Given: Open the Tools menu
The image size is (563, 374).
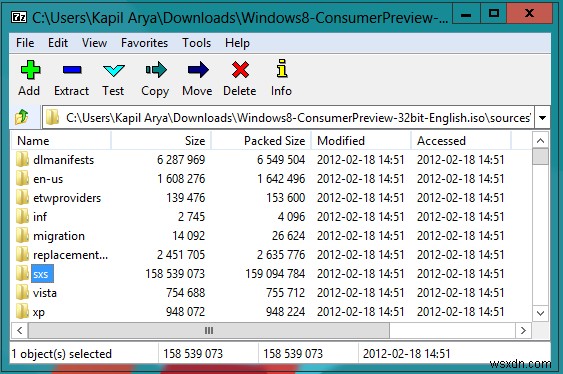Looking at the screenshot, I should click(x=196, y=43).
